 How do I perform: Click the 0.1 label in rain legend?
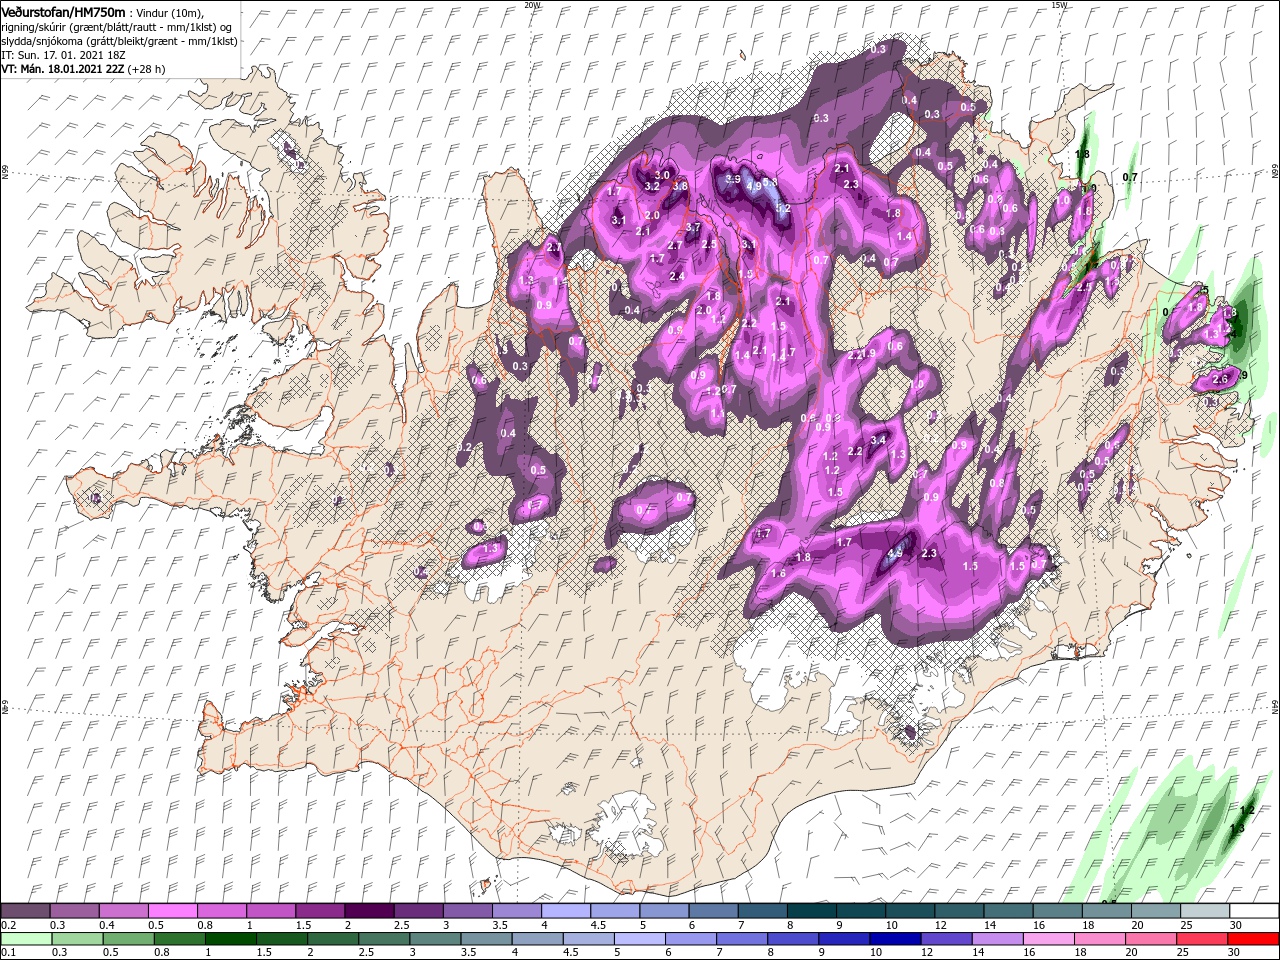(9, 953)
